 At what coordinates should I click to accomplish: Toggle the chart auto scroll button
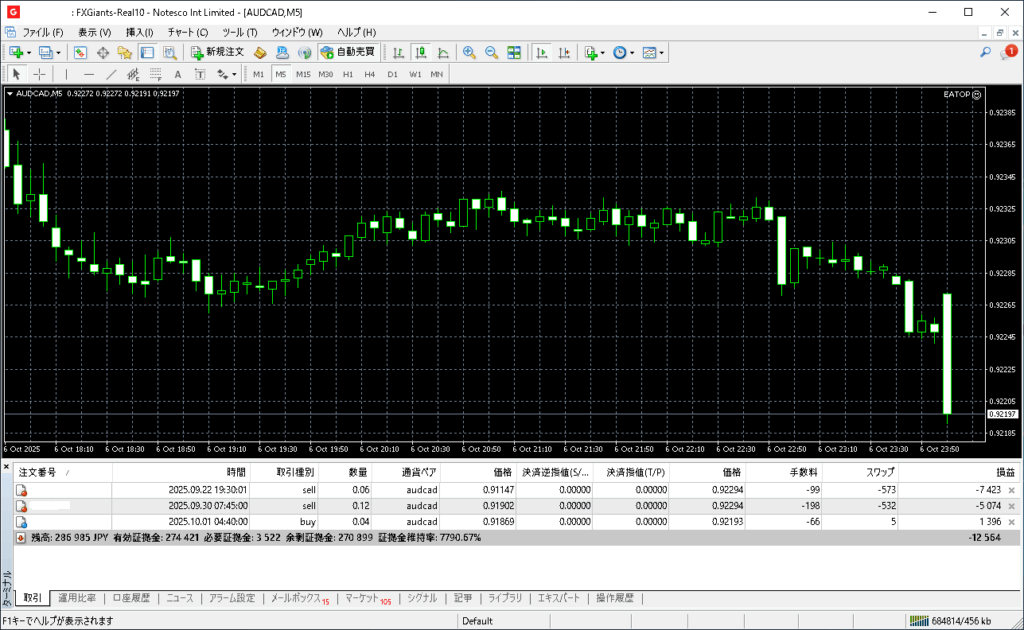pyautogui.click(x=541, y=52)
